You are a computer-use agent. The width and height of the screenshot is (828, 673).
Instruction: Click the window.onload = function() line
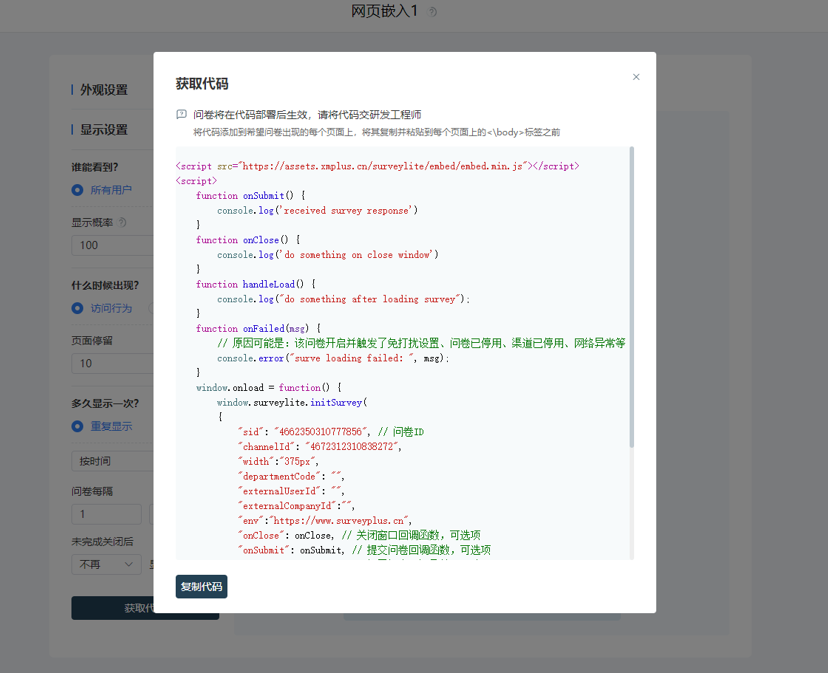[x=269, y=387]
